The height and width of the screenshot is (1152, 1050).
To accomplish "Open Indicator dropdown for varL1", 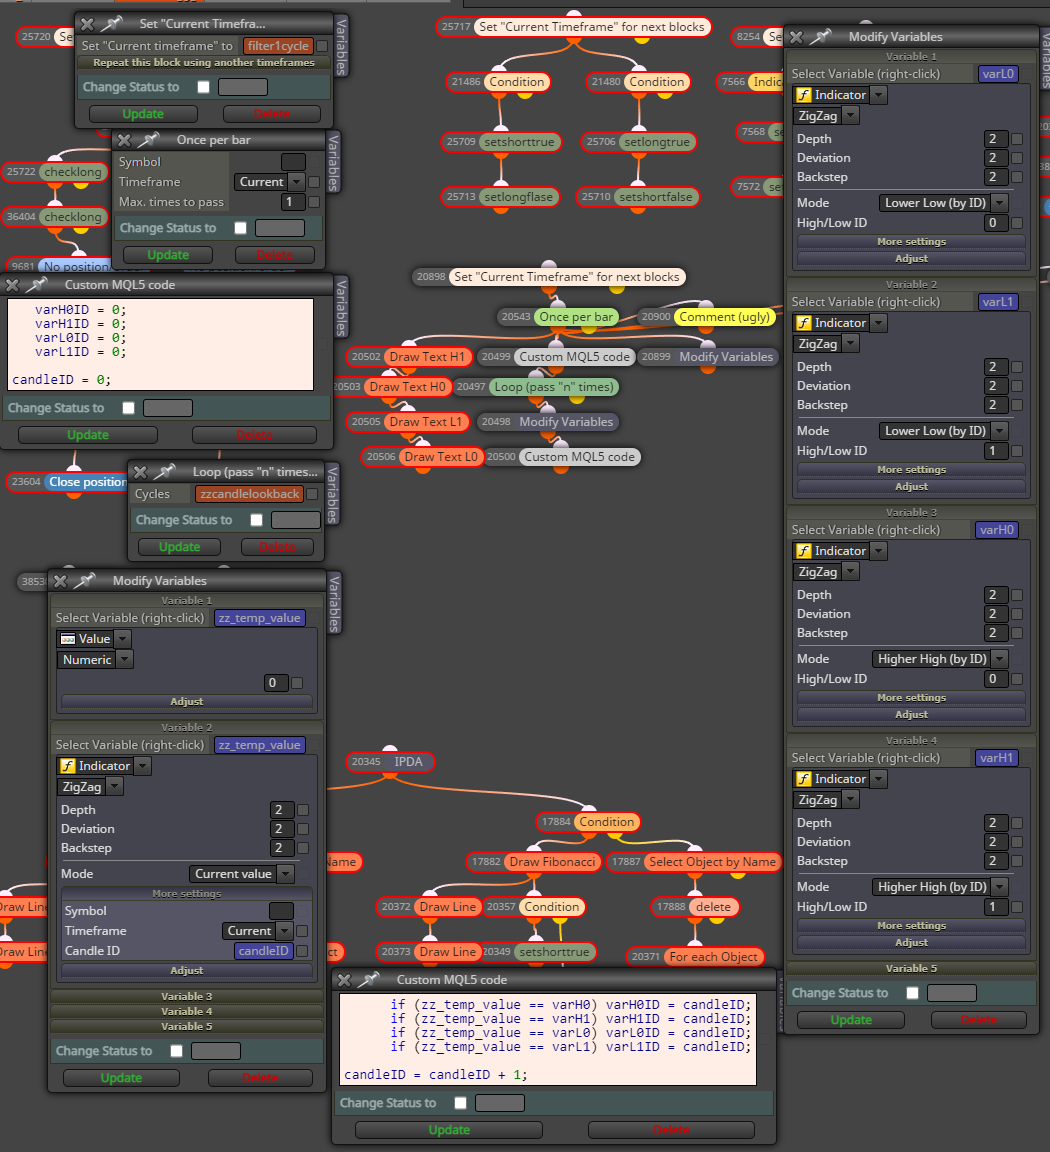I will 841,323.
